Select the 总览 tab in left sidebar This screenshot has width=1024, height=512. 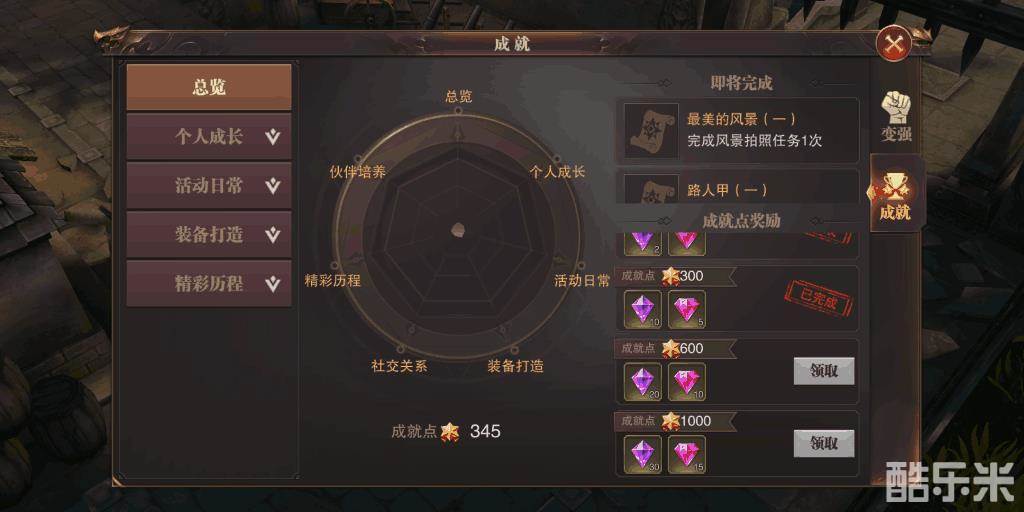pos(209,87)
